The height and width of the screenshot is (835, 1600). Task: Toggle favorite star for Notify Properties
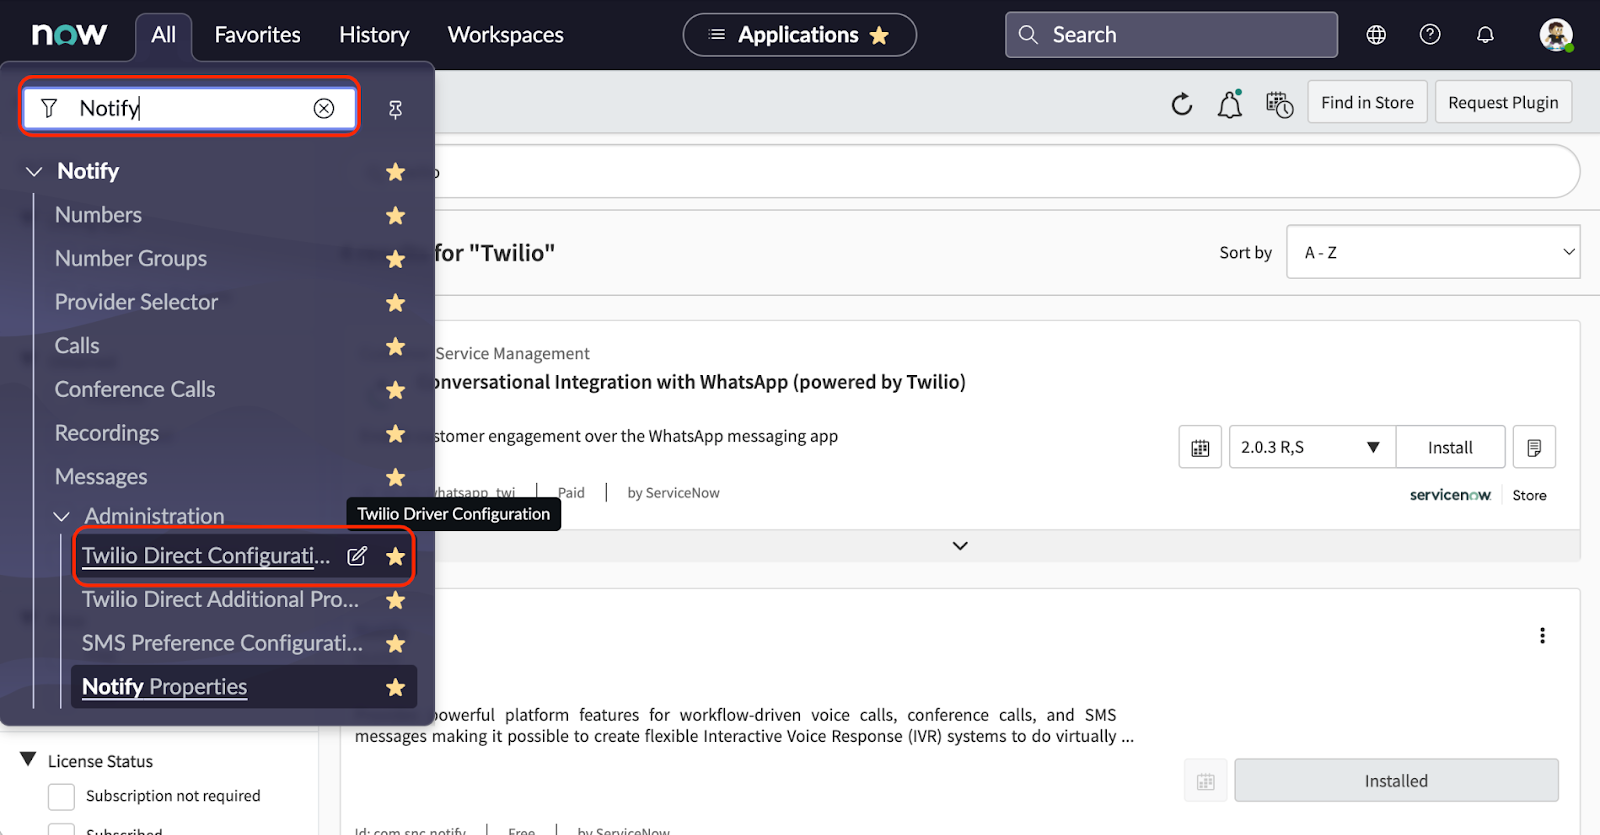point(395,687)
